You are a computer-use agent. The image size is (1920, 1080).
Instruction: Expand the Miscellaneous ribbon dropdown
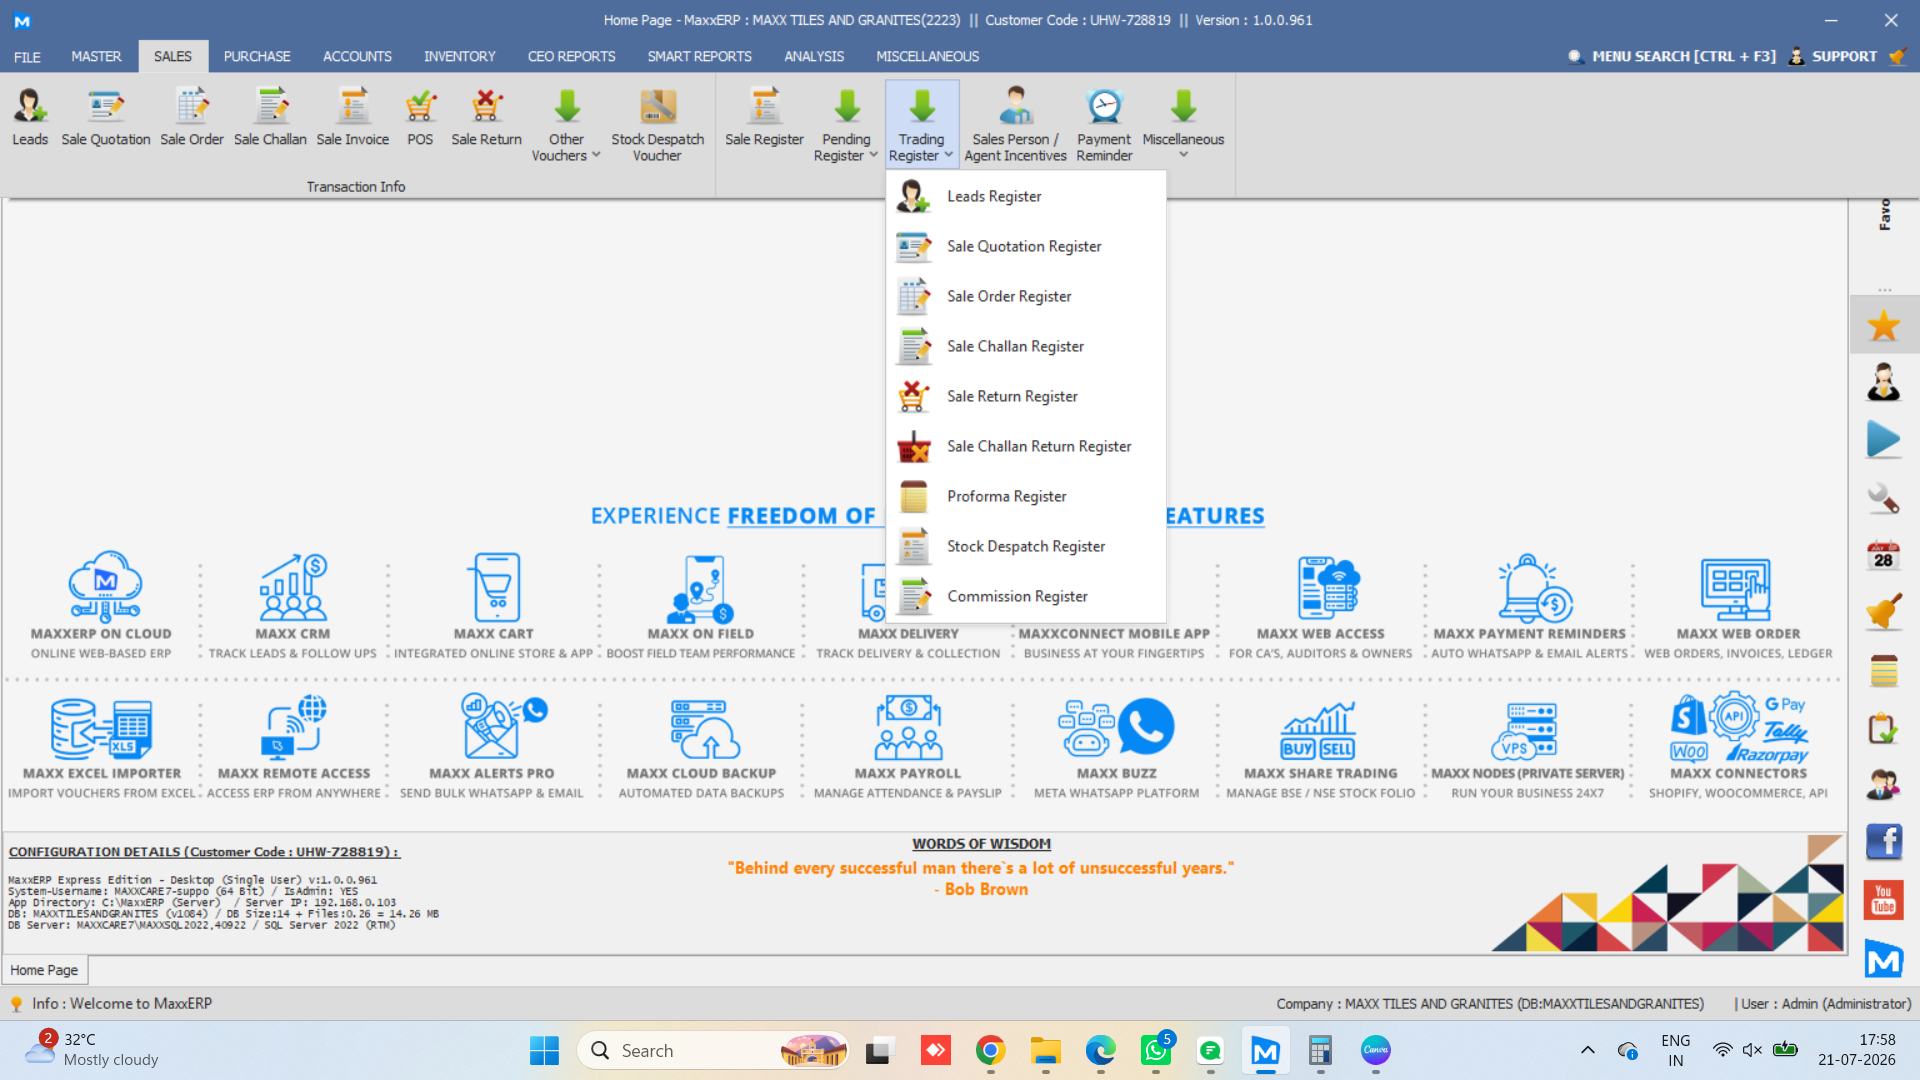click(1183, 125)
